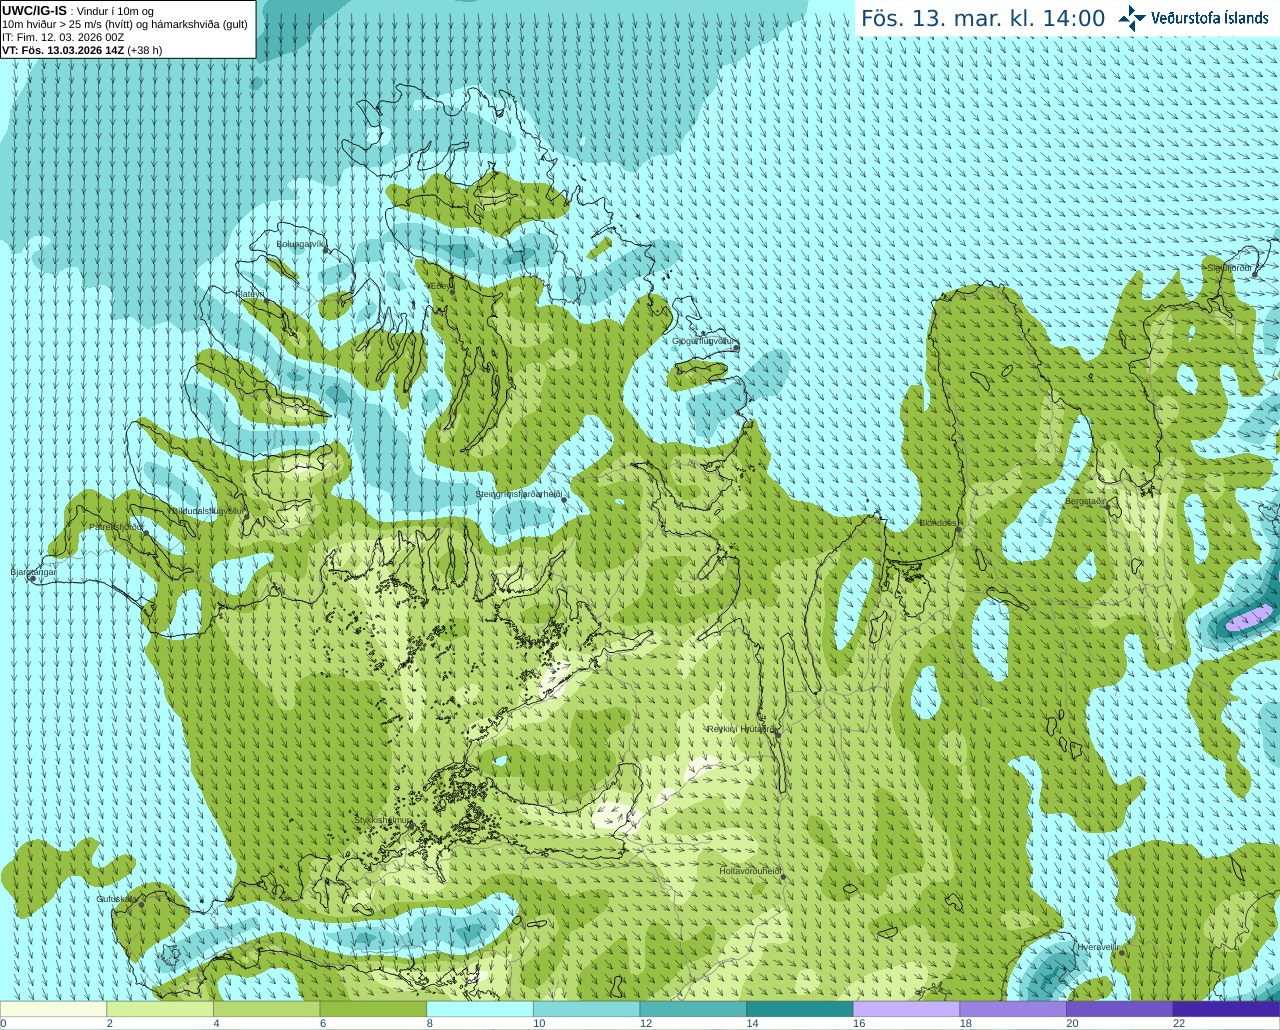1280x1030 pixels.
Task: Select the 8–10 m/s light cyan legend swatch
Action: 480,1009
